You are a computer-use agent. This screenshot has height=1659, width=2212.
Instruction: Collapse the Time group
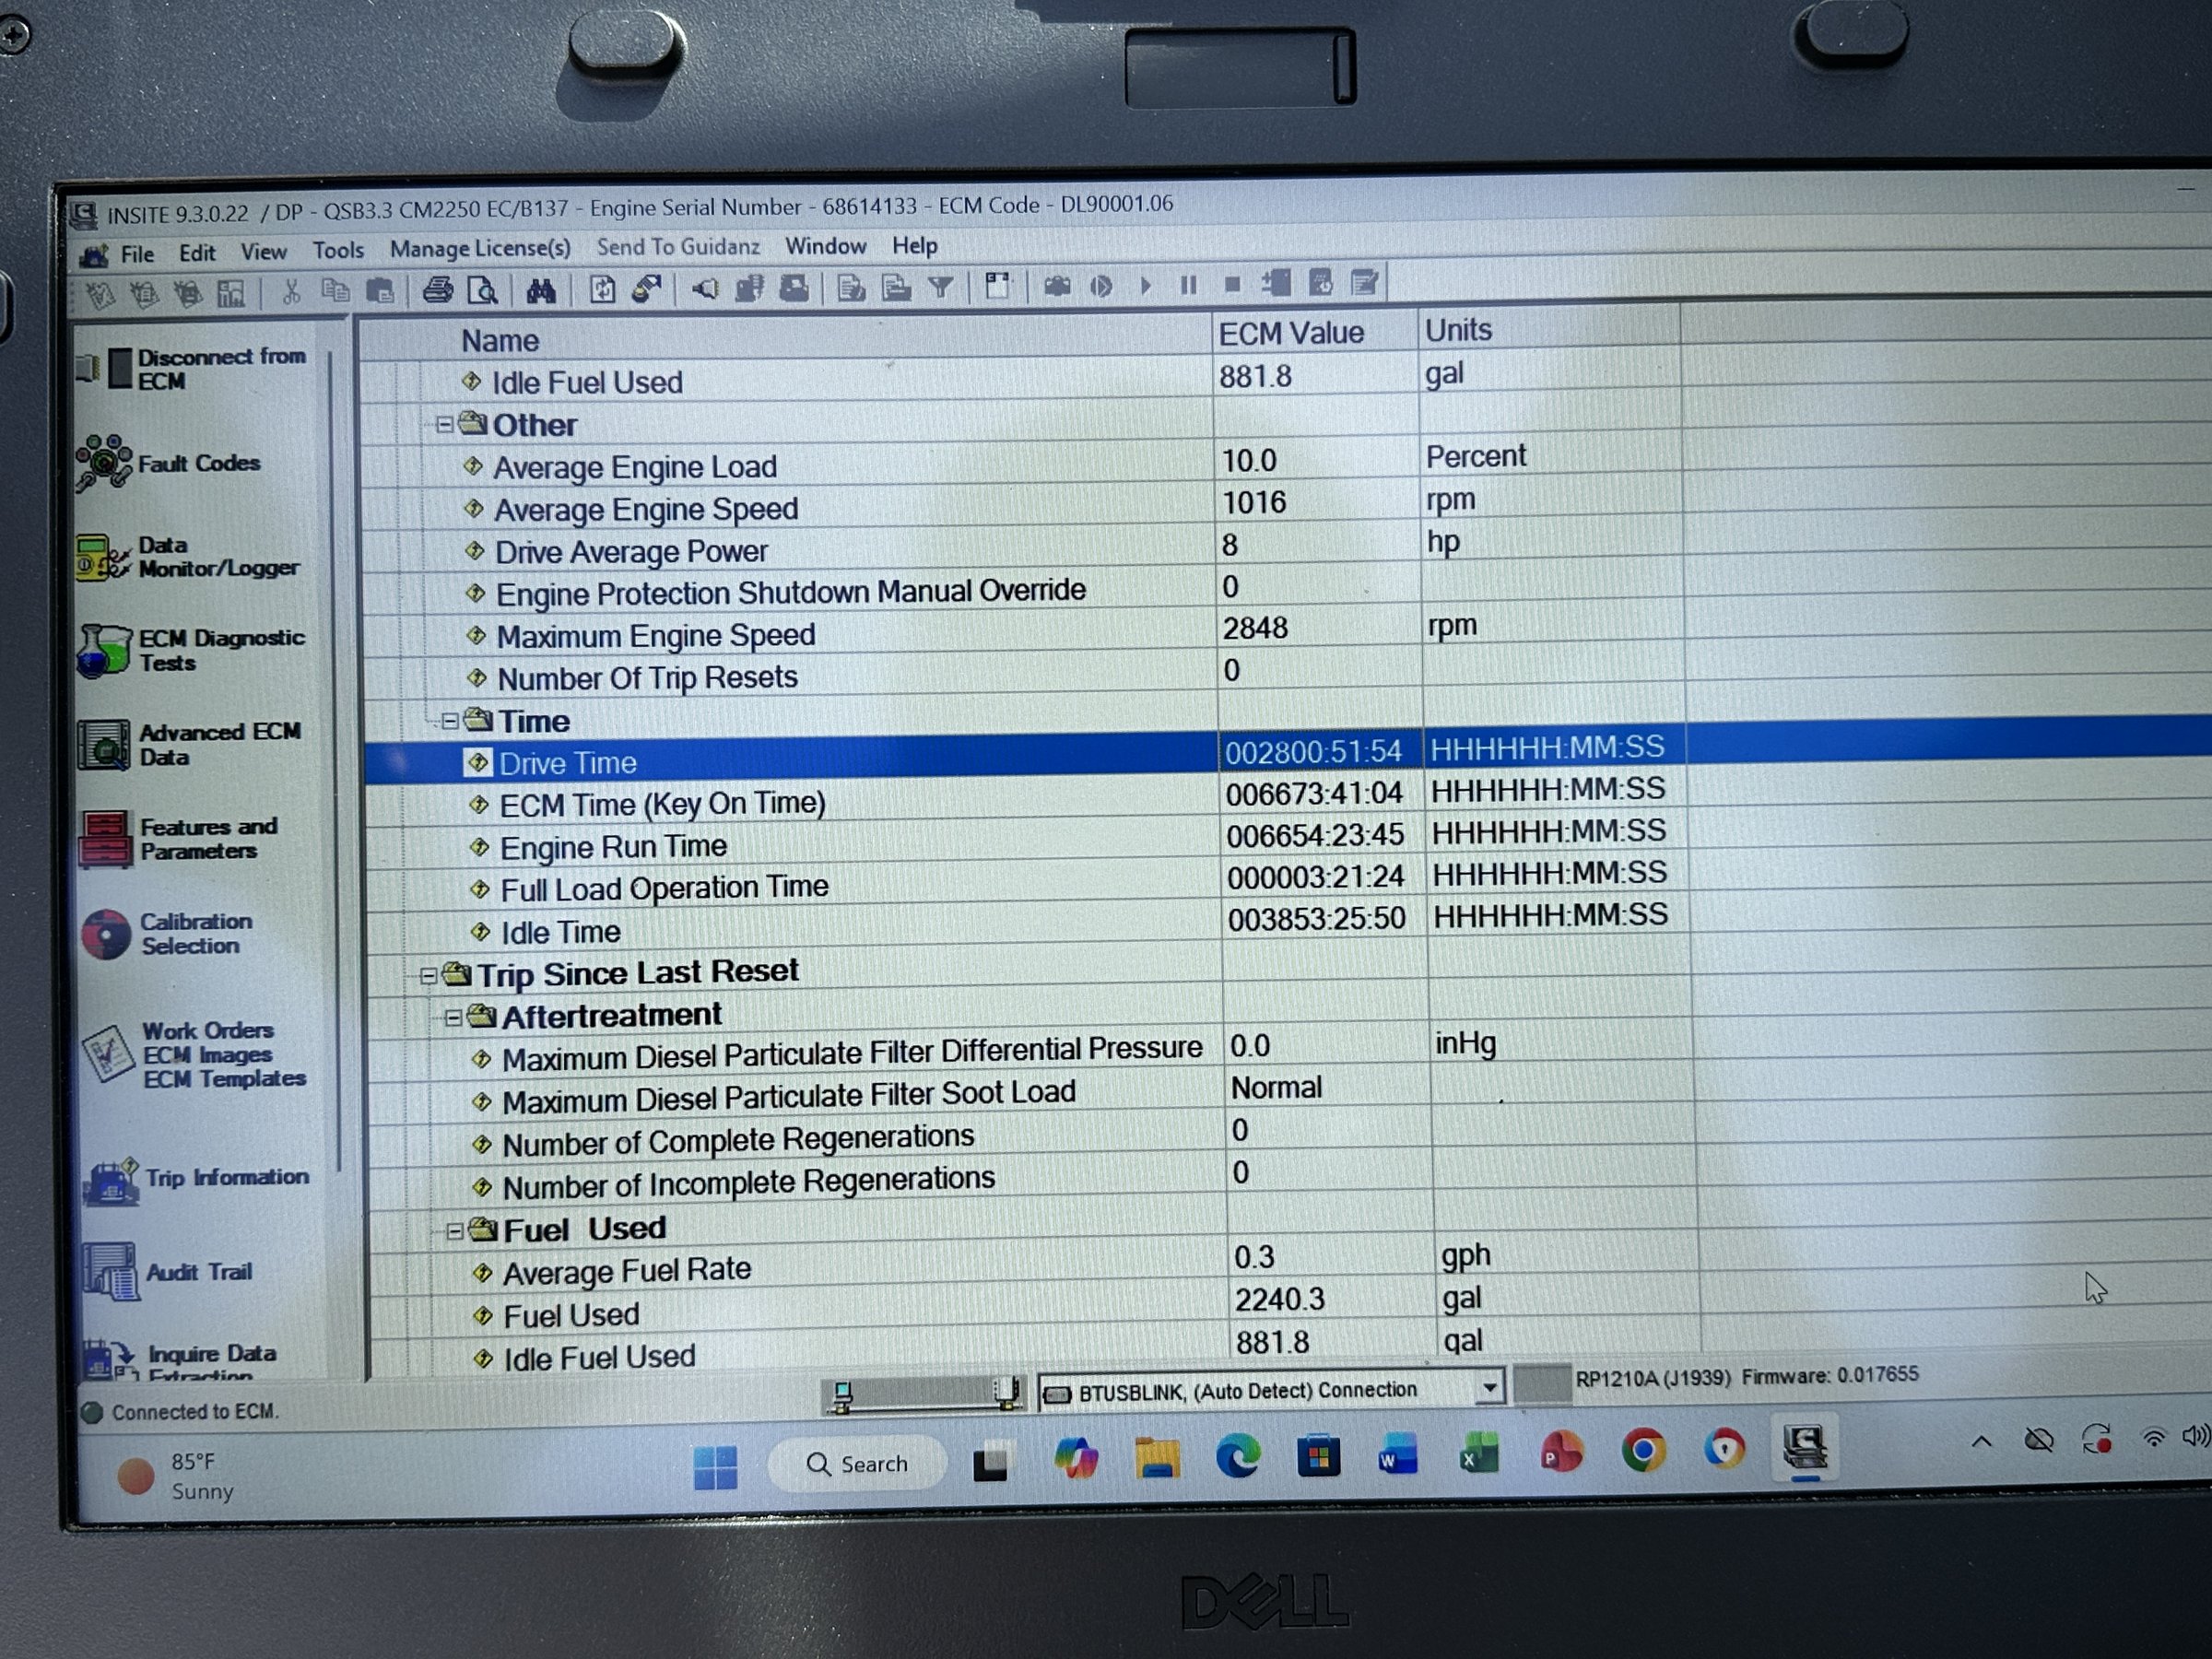[x=449, y=721]
